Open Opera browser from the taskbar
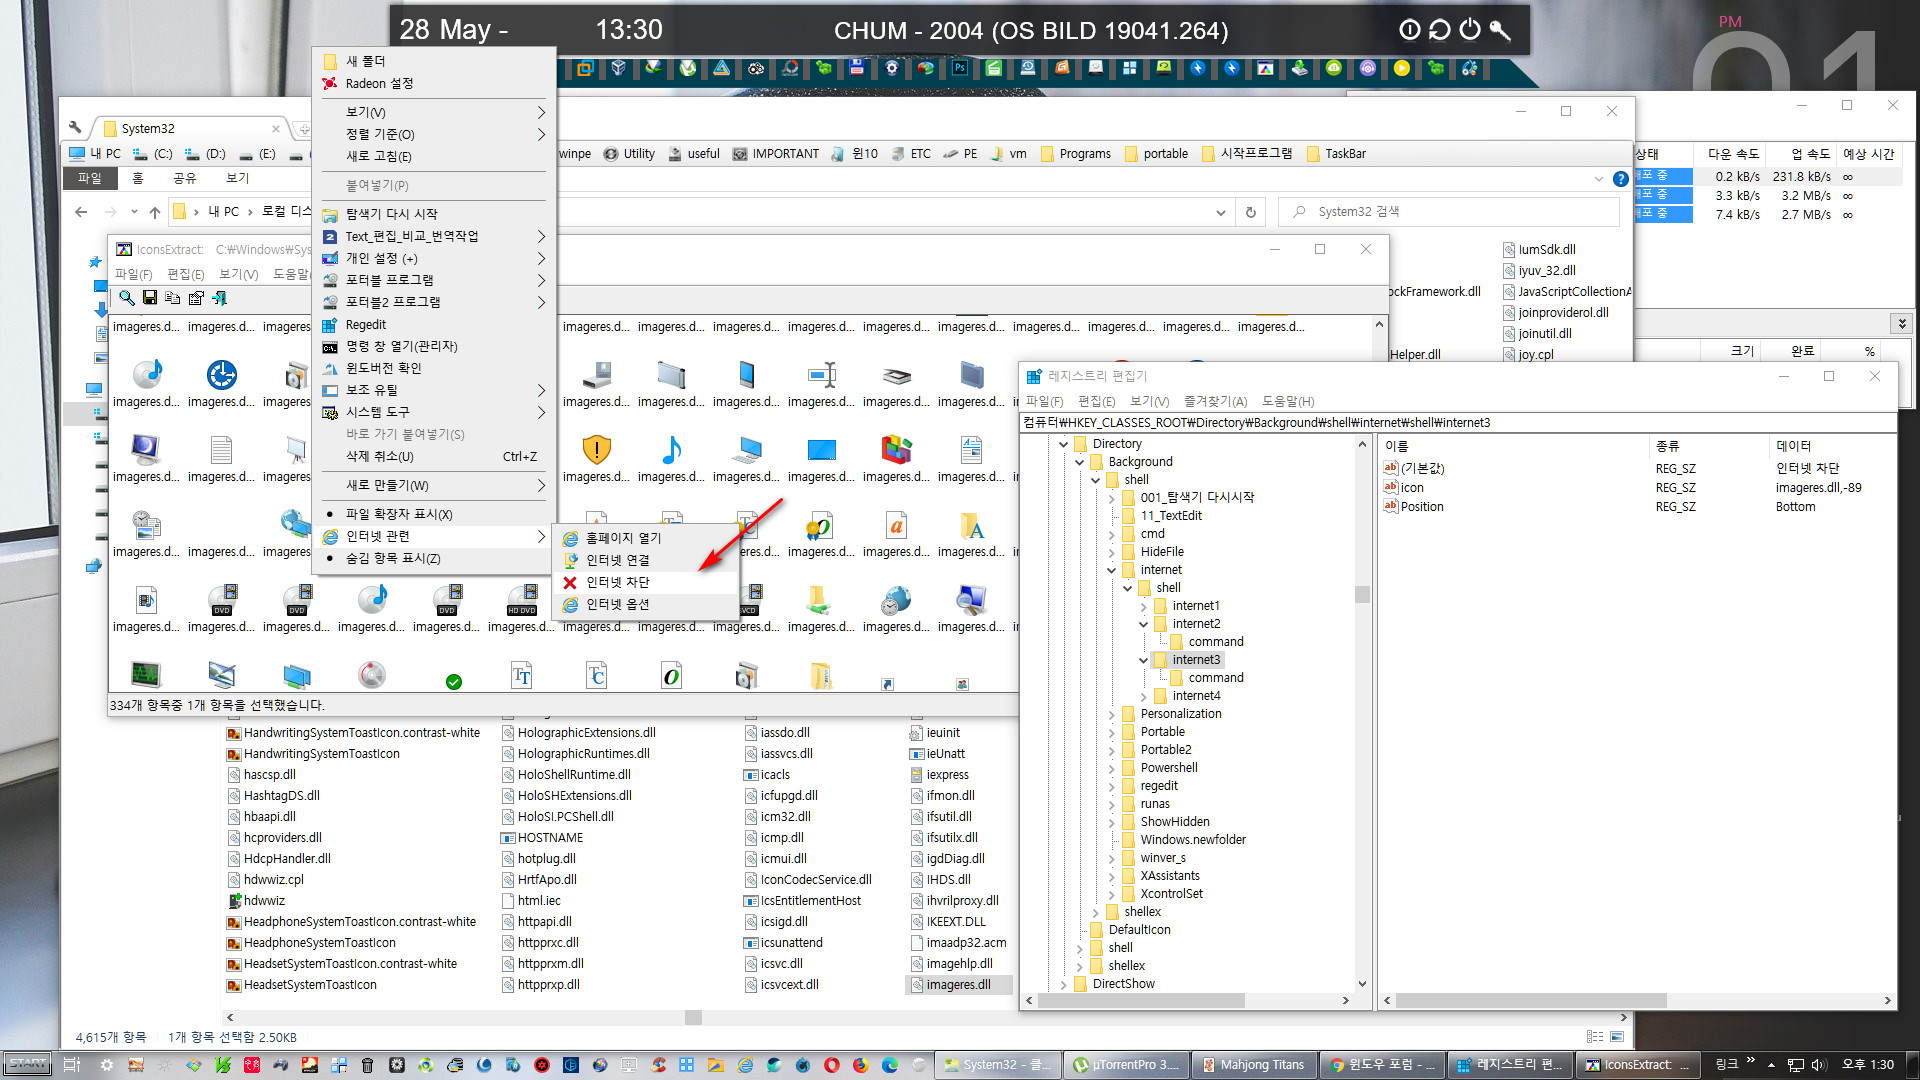1920x1080 pixels. [x=831, y=1065]
